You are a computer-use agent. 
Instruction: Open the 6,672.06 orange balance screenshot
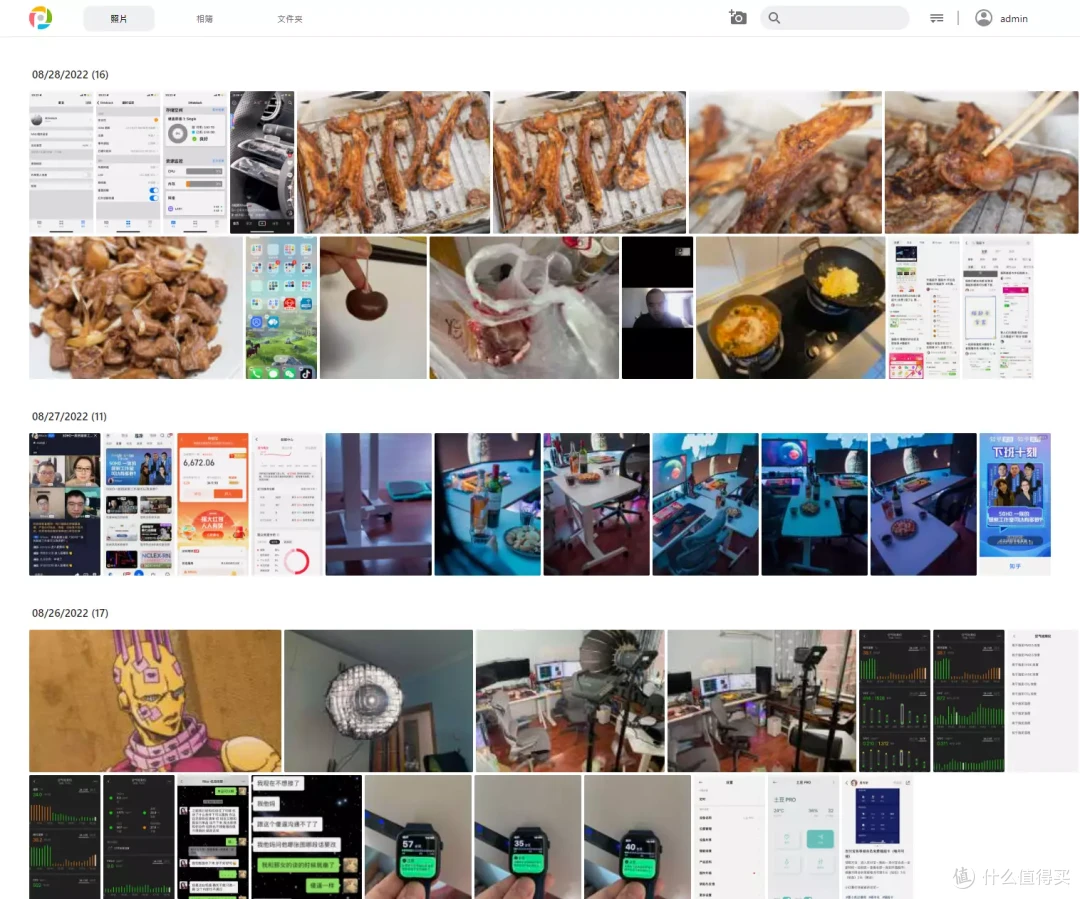(213, 504)
